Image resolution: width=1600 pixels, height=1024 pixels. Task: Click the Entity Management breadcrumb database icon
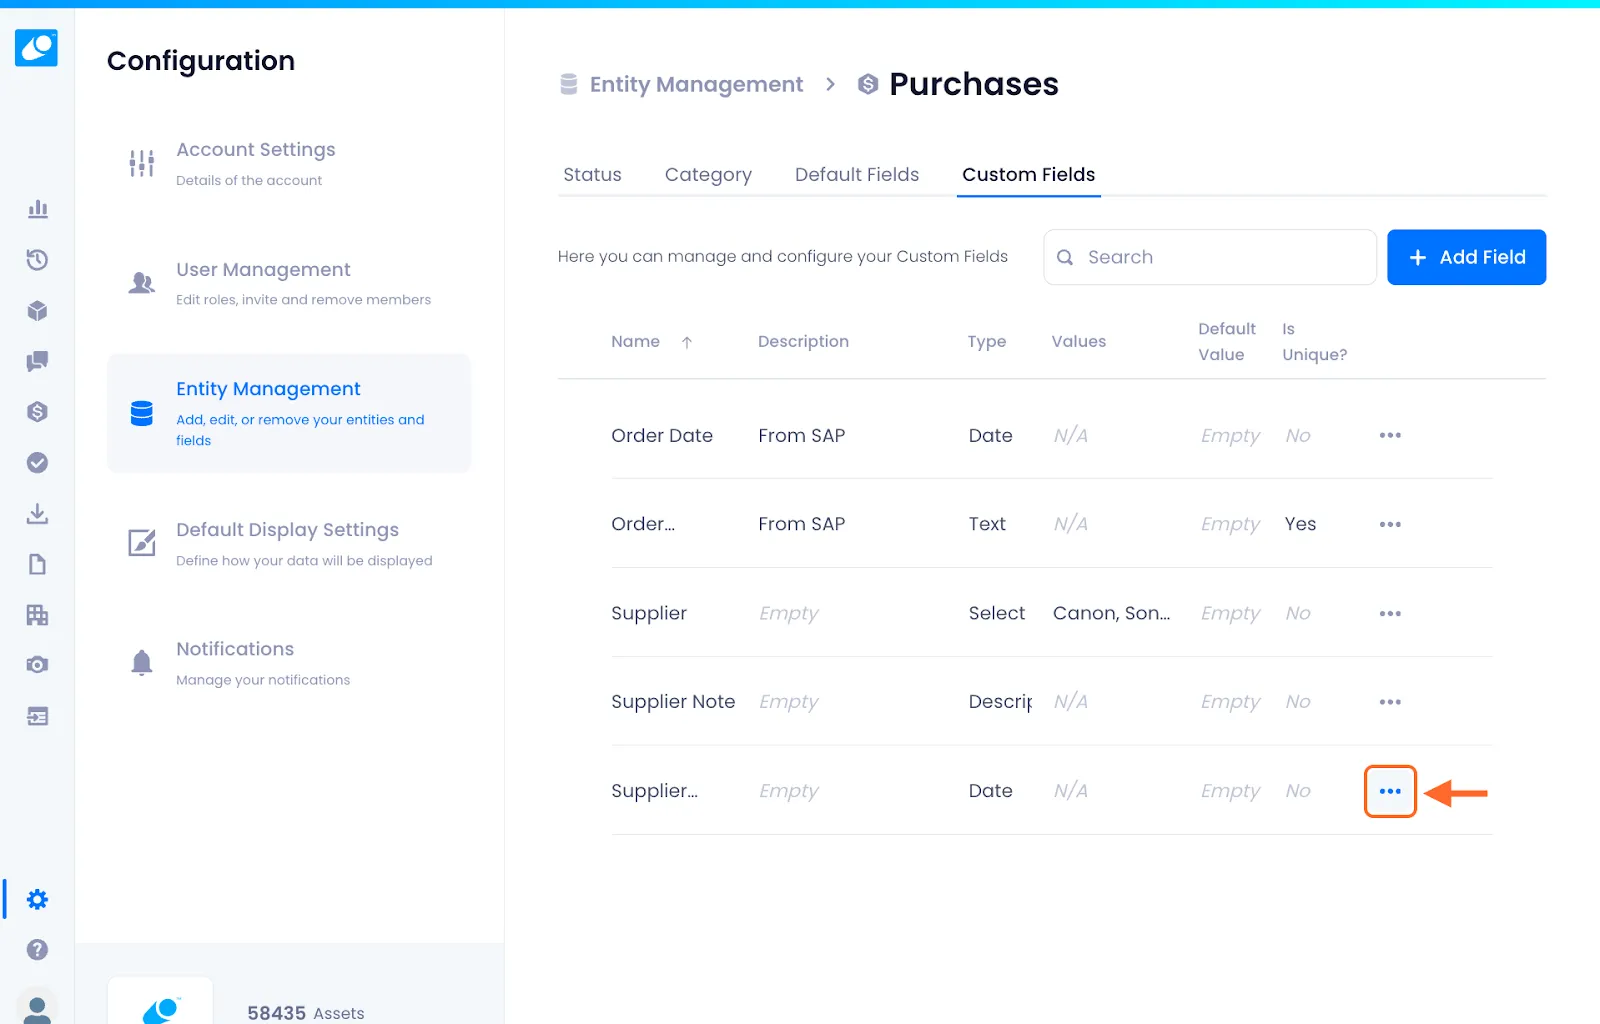[x=569, y=84]
